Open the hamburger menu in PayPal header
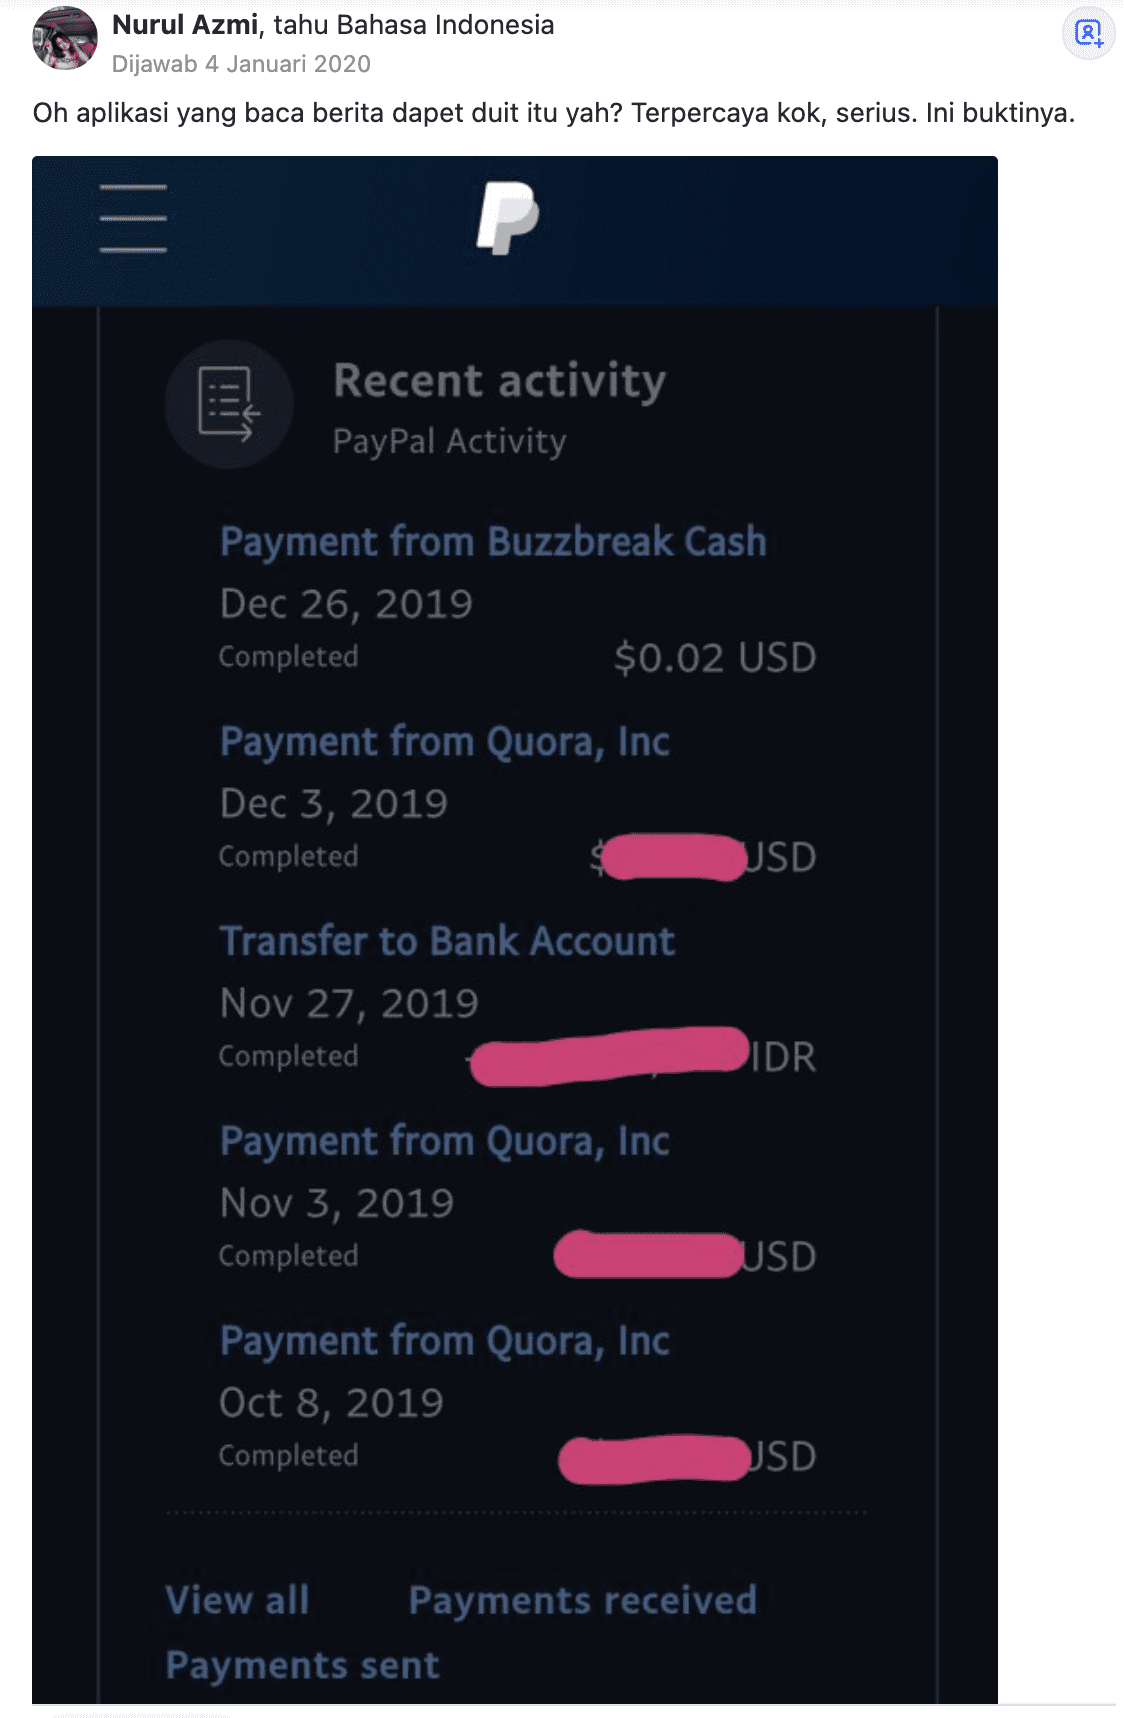The width and height of the screenshot is (1124, 1718). coord(133,218)
